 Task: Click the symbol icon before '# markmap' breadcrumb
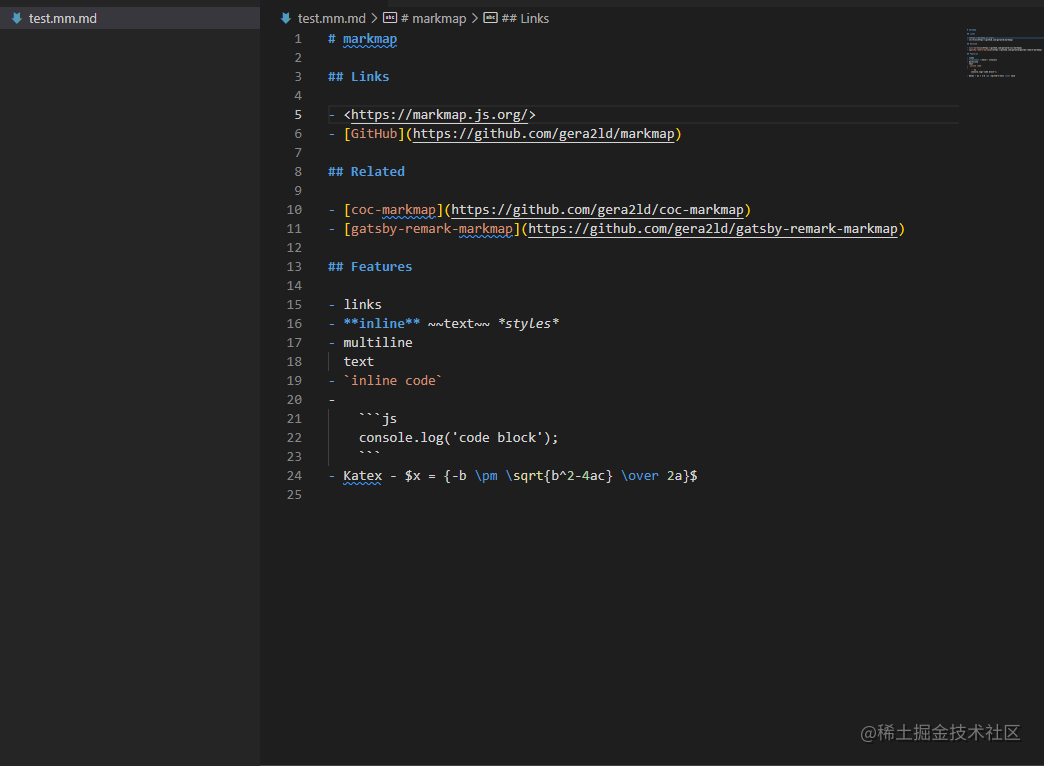pos(390,18)
